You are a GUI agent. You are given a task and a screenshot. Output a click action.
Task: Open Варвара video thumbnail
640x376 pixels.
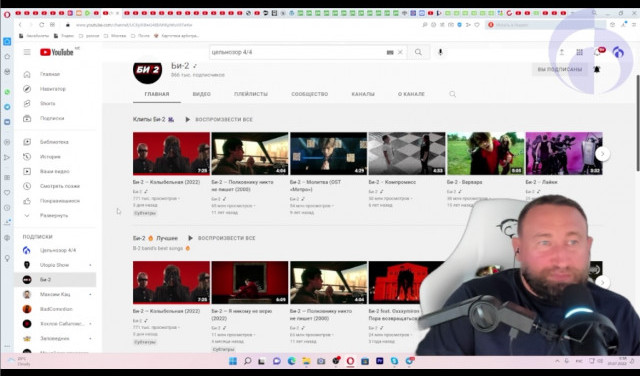click(485, 154)
